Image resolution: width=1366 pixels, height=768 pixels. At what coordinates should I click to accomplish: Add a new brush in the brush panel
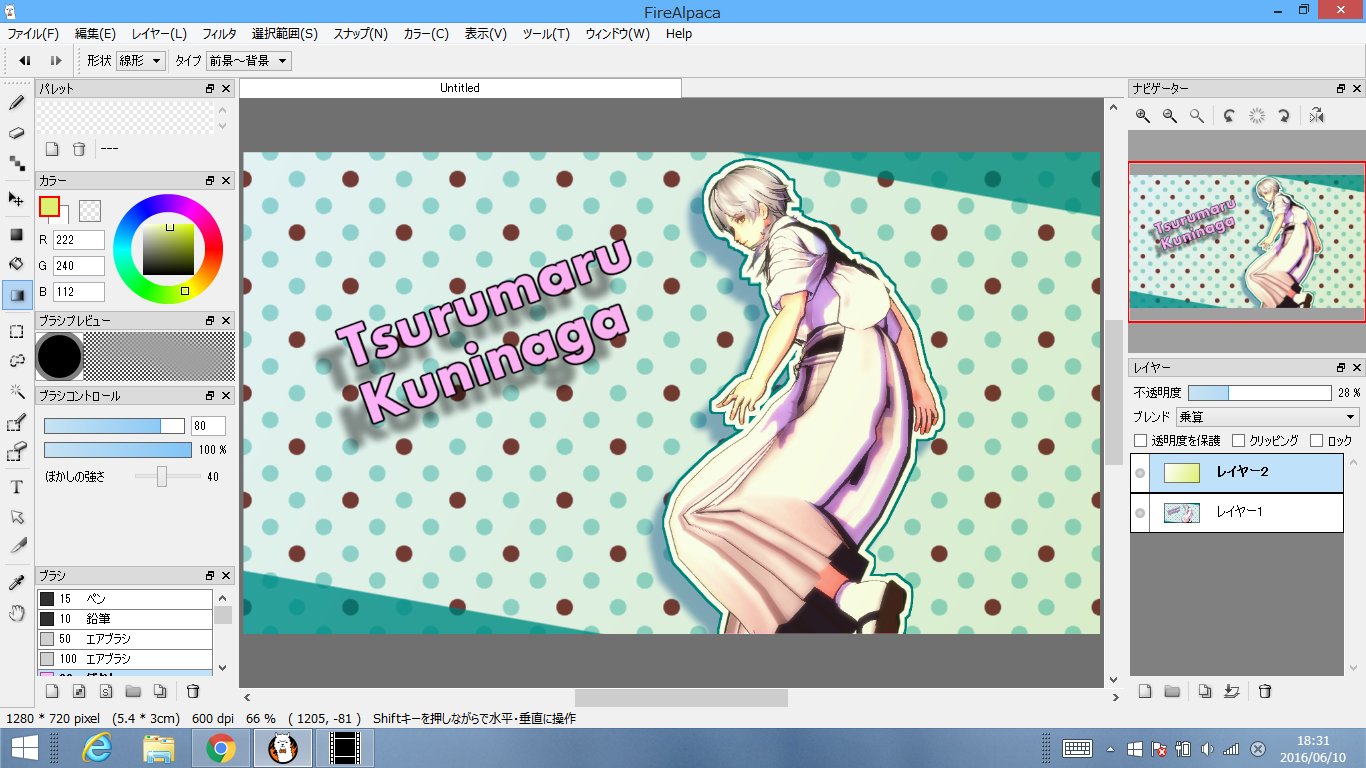click(52, 691)
